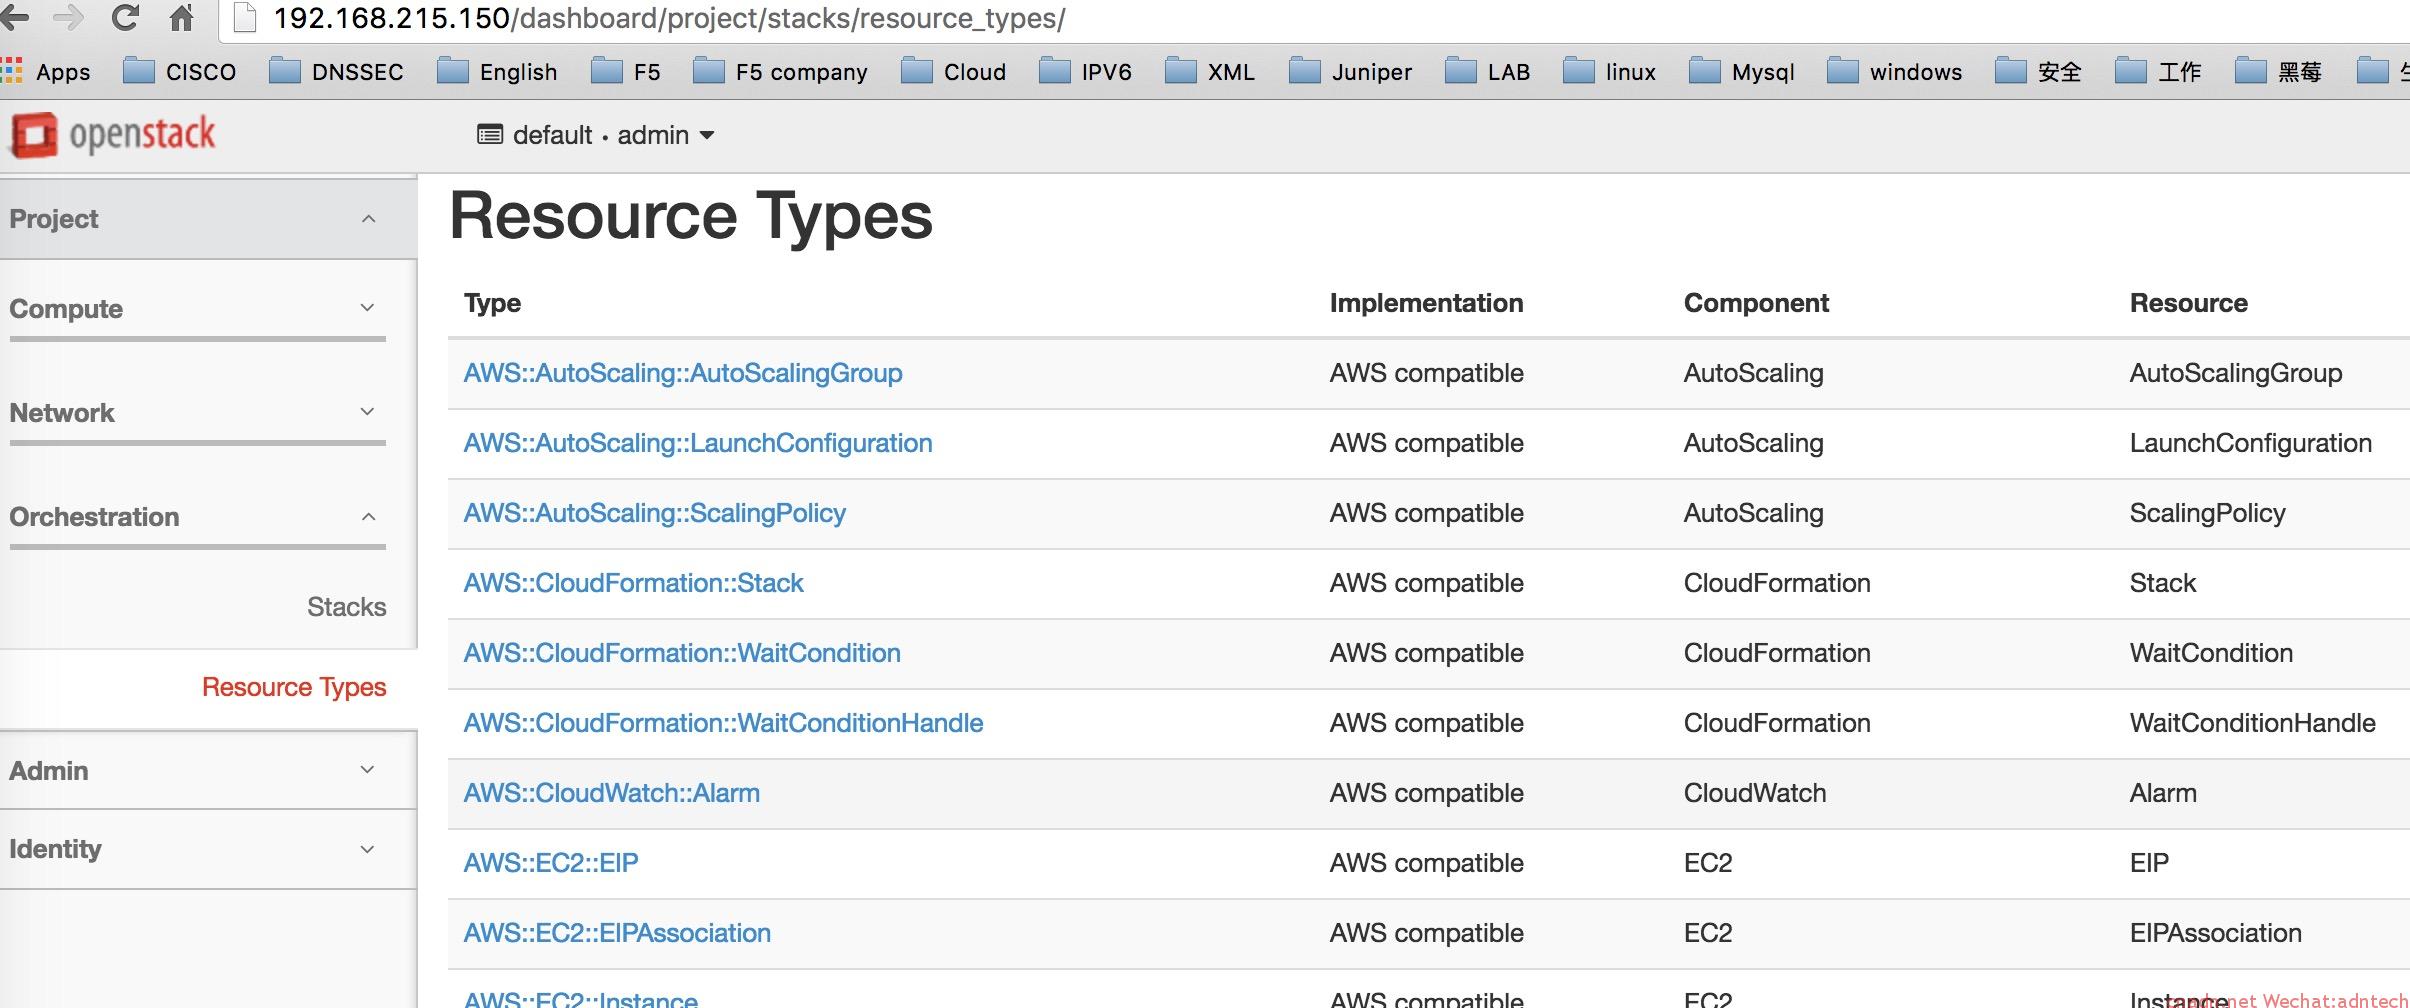Screen dimensions: 2410x1008
Task: Open the DNSSEC bookmark folder
Action: point(336,71)
